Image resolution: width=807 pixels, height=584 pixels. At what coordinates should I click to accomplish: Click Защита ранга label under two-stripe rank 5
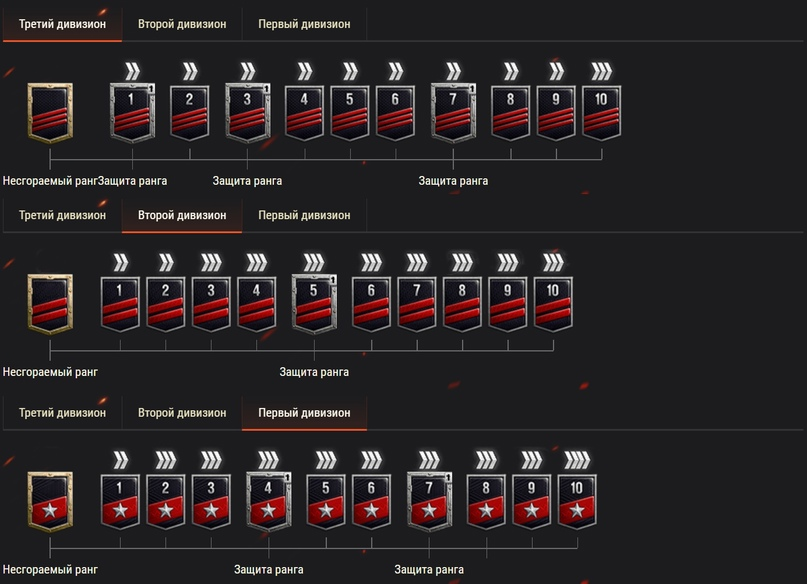pyautogui.click(x=314, y=372)
